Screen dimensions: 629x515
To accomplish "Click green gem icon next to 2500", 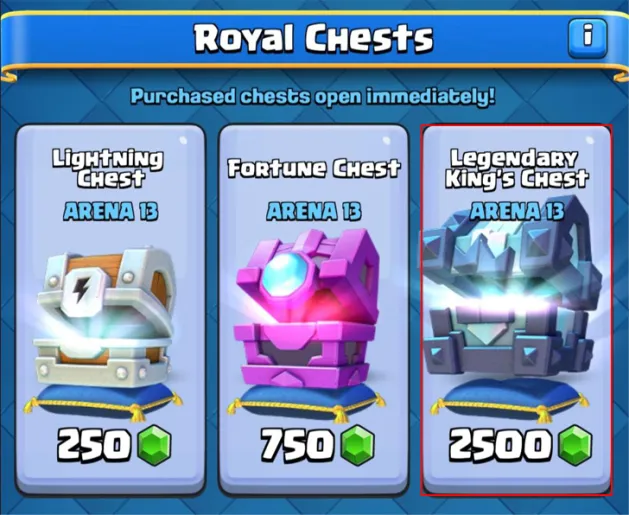I will coord(575,446).
